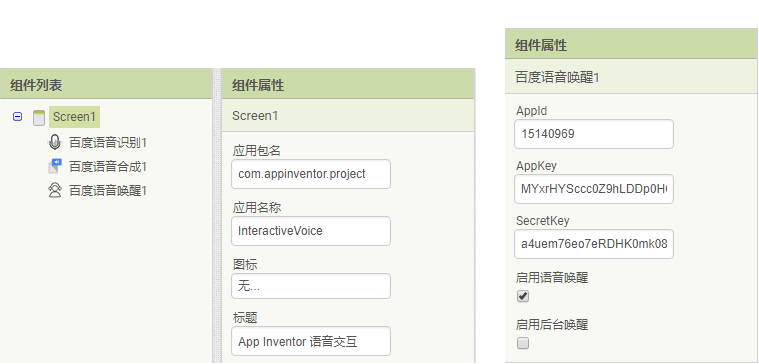Click the 组件列表 panel header

click(x=106, y=86)
